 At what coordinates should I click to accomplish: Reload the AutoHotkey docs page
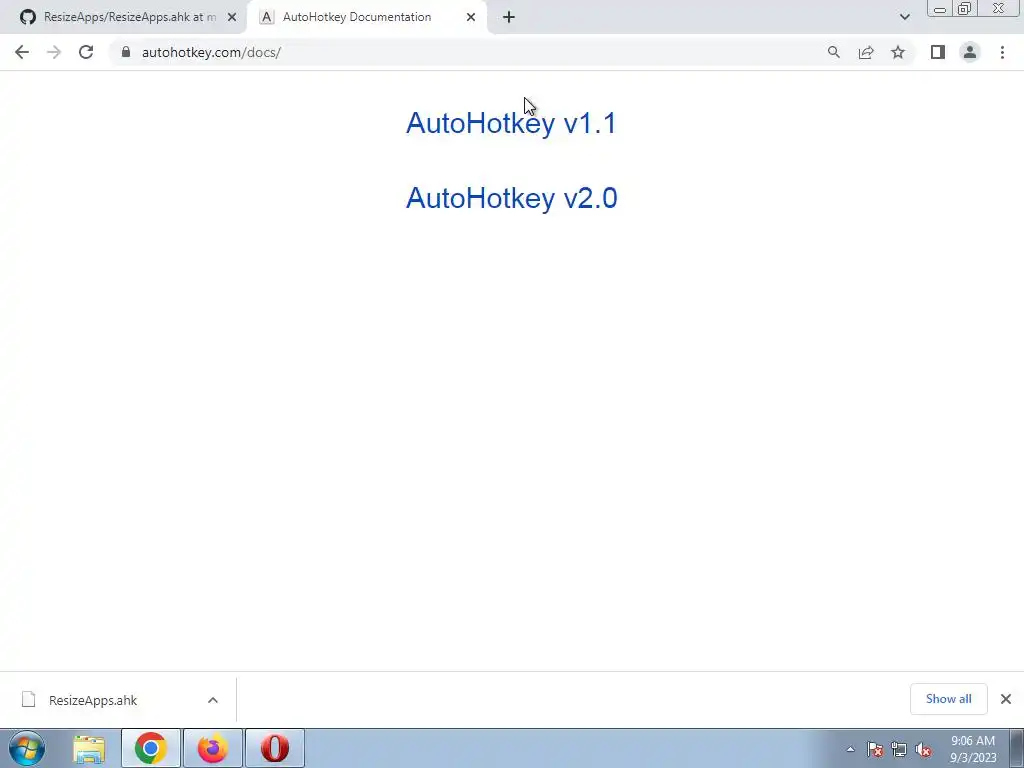86,52
